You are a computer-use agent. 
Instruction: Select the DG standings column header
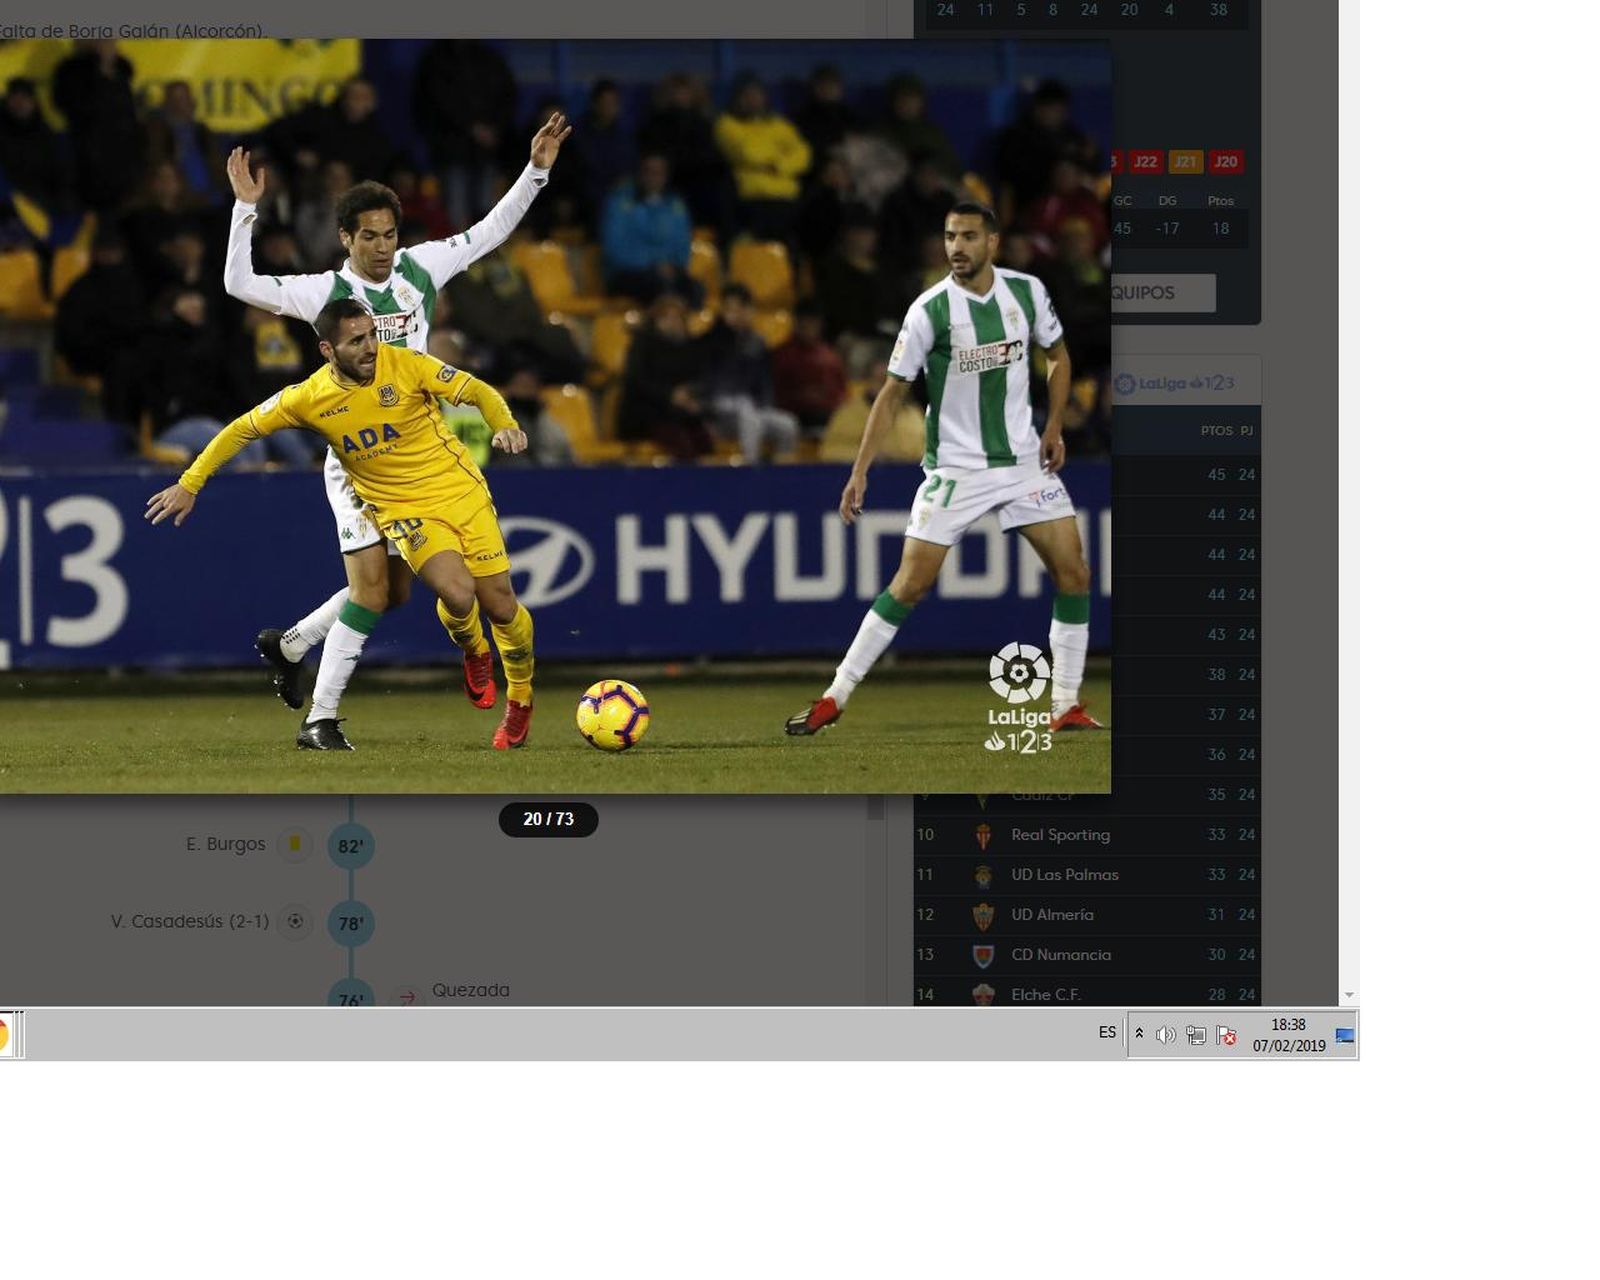tap(1170, 201)
